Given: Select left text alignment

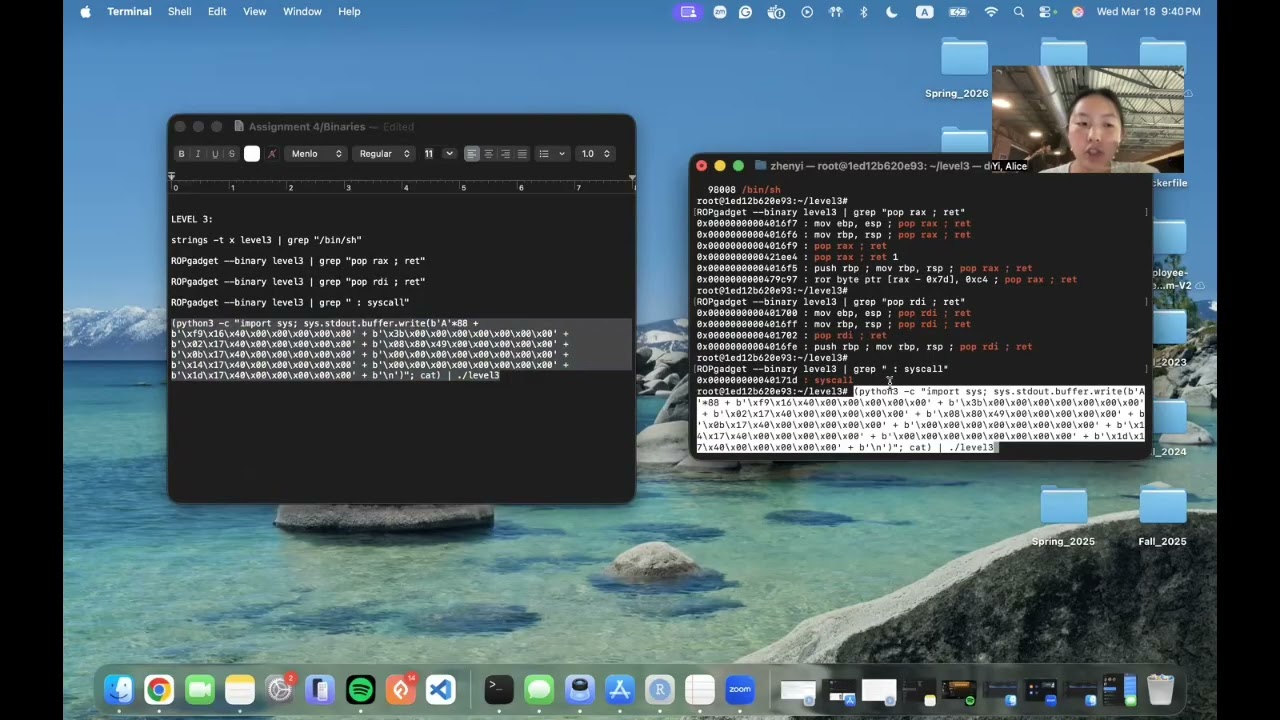Looking at the screenshot, I should (x=472, y=154).
